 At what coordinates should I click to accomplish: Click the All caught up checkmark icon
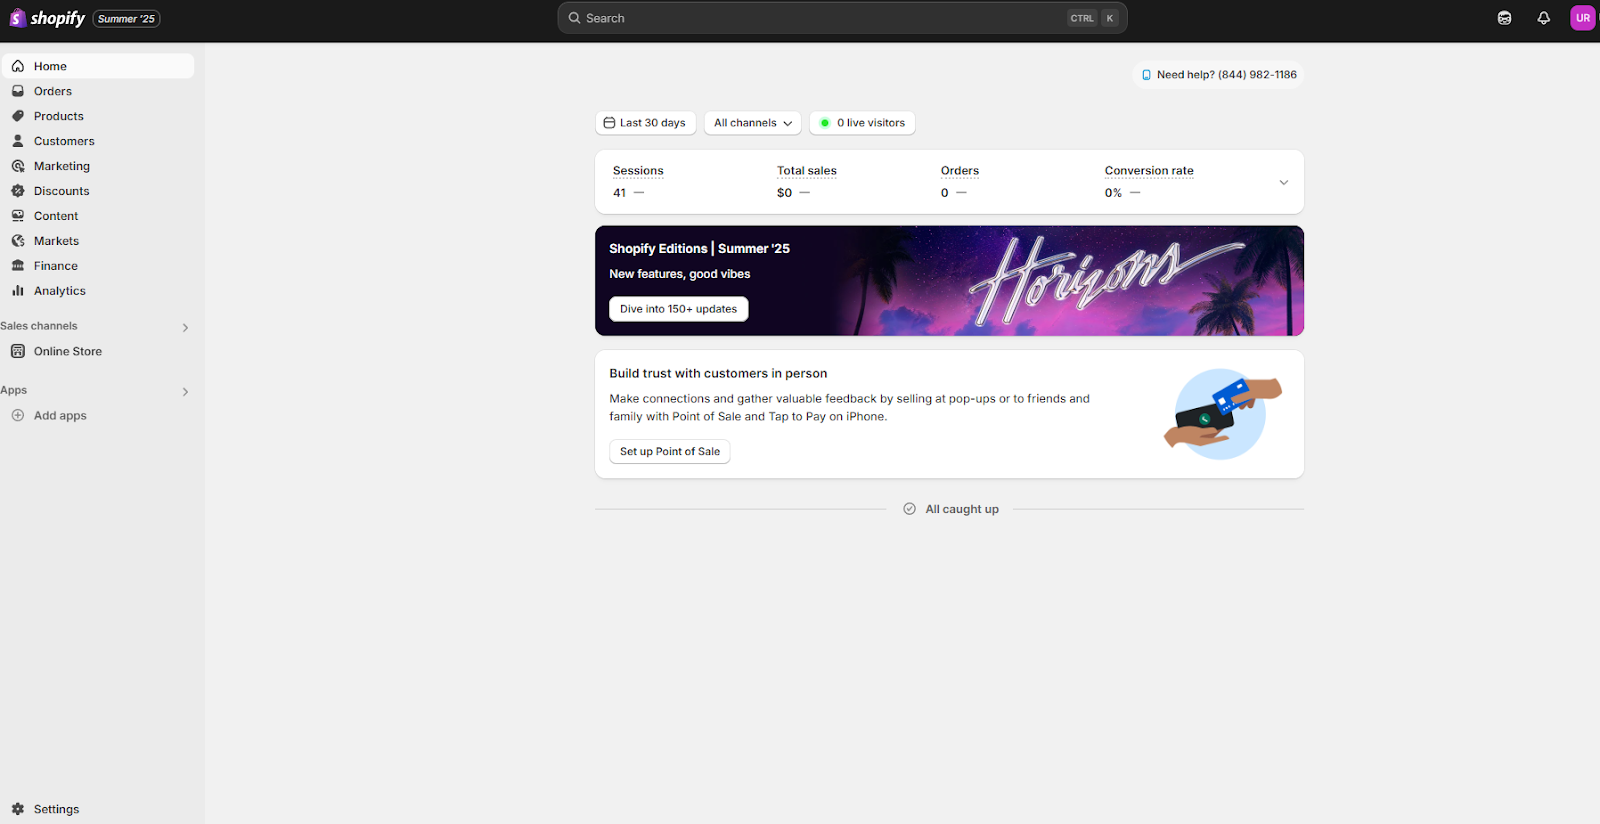point(910,509)
